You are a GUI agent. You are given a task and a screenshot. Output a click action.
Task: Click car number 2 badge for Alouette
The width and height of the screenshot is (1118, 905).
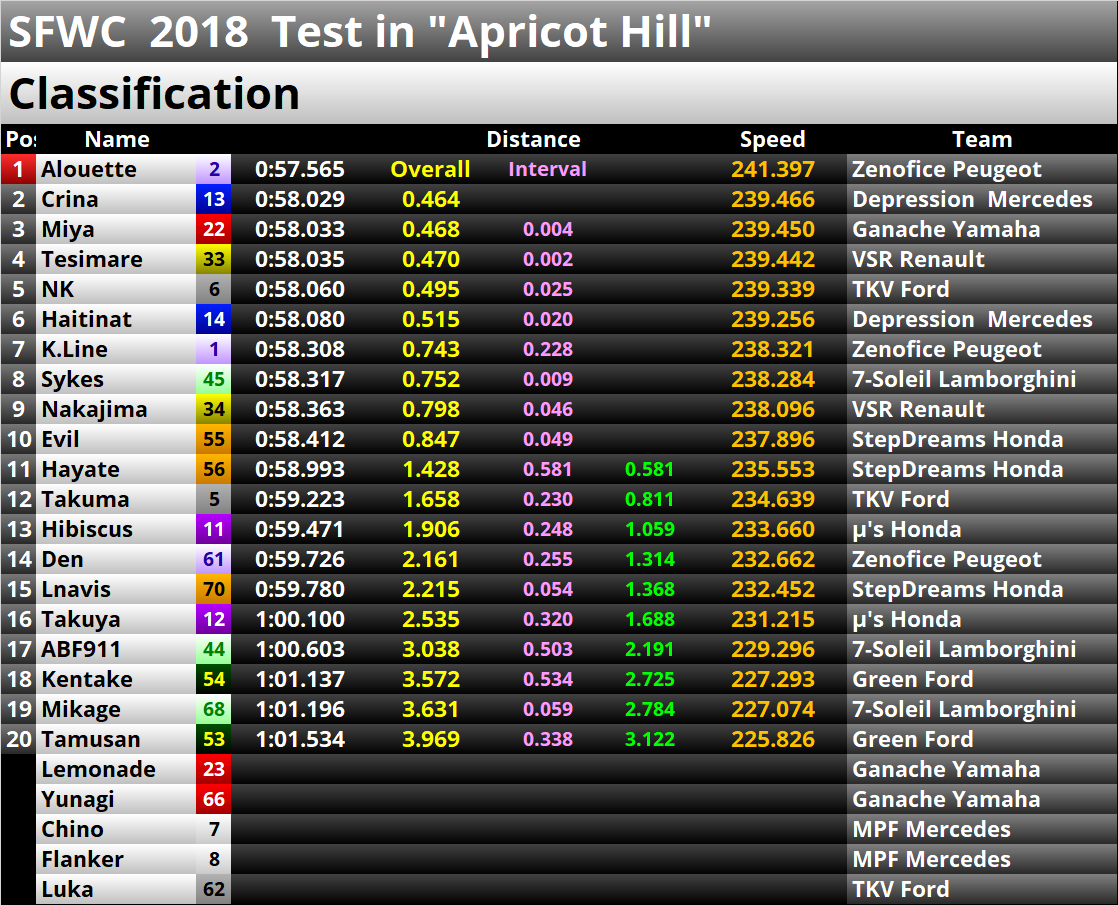(214, 170)
